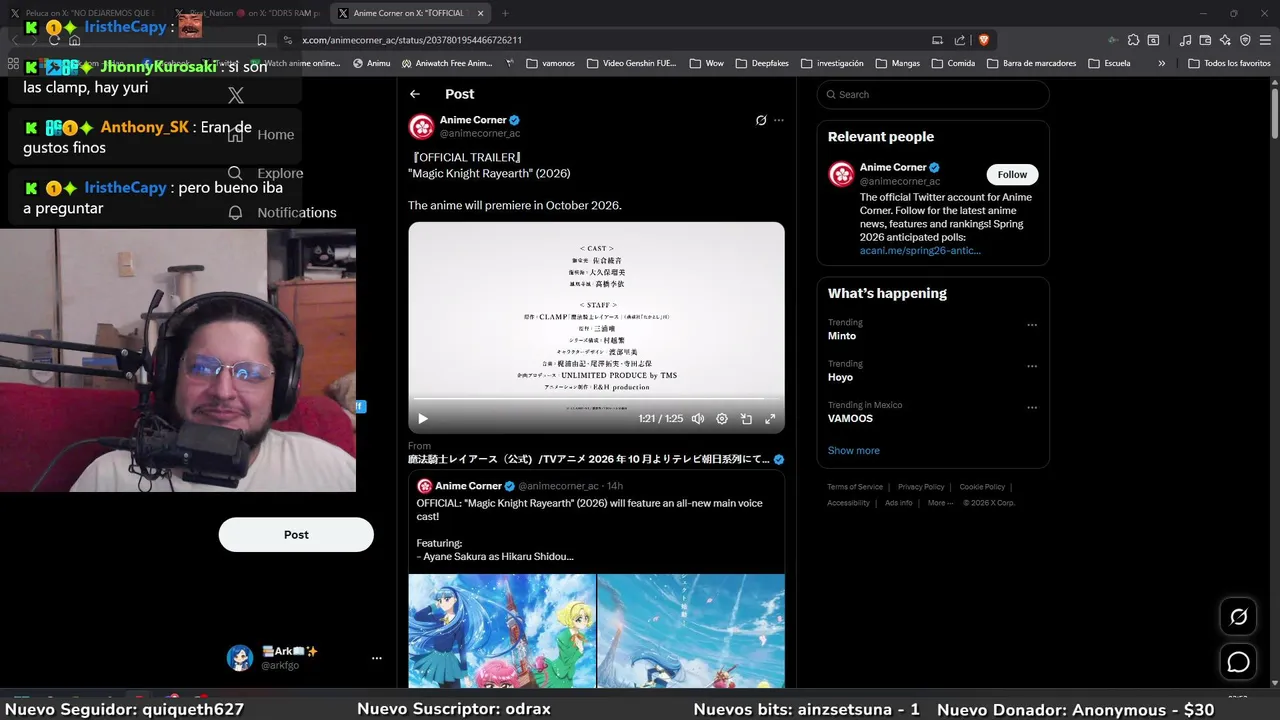The width and height of the screenshot is (1280, 720).
Task: Open a new browser tab
Action: point(505,13)
